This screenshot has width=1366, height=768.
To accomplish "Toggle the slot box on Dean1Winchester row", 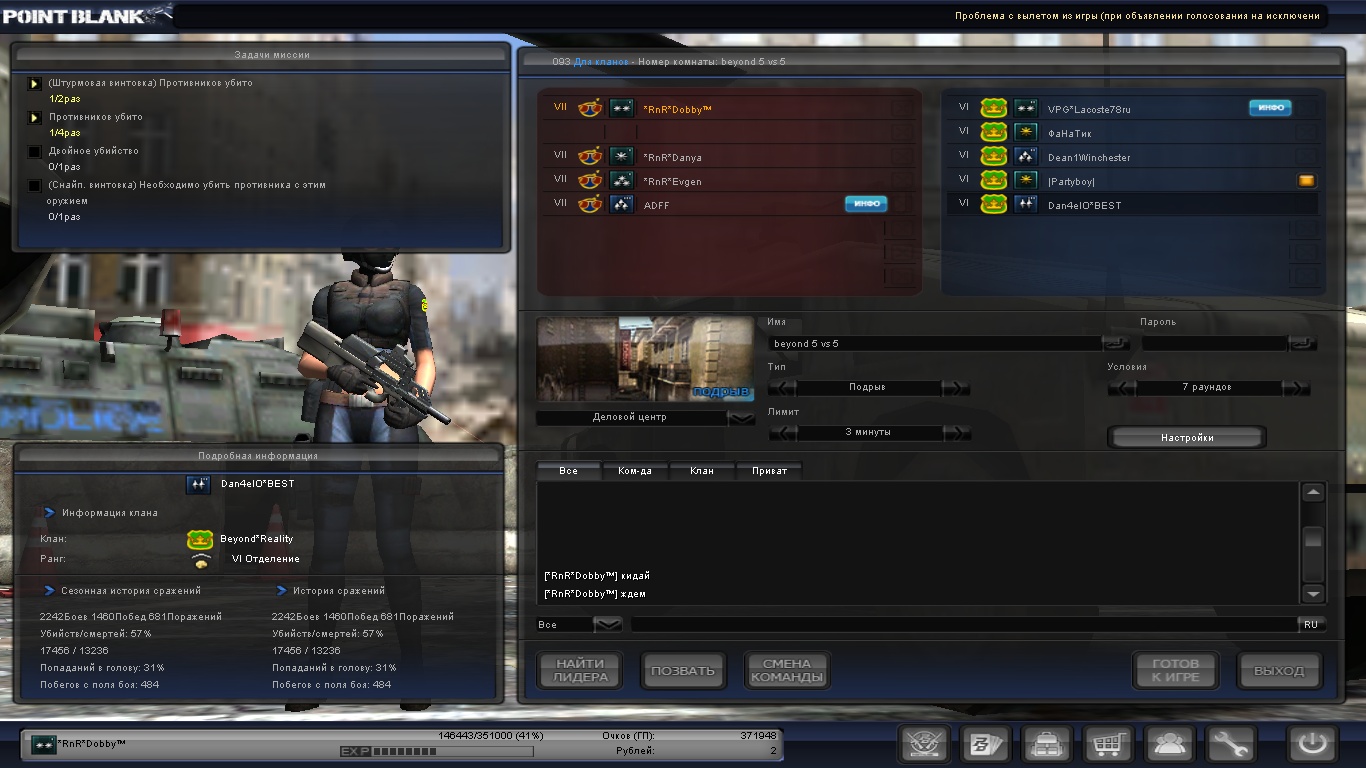I will (x=1306, y=156).
